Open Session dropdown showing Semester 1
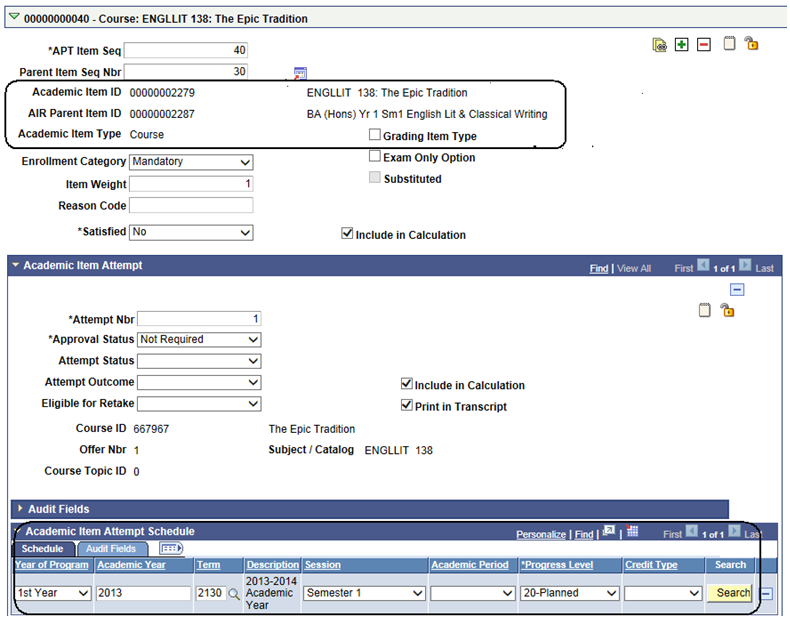Screen dimensions: 790x621 [x=364, y=593]
